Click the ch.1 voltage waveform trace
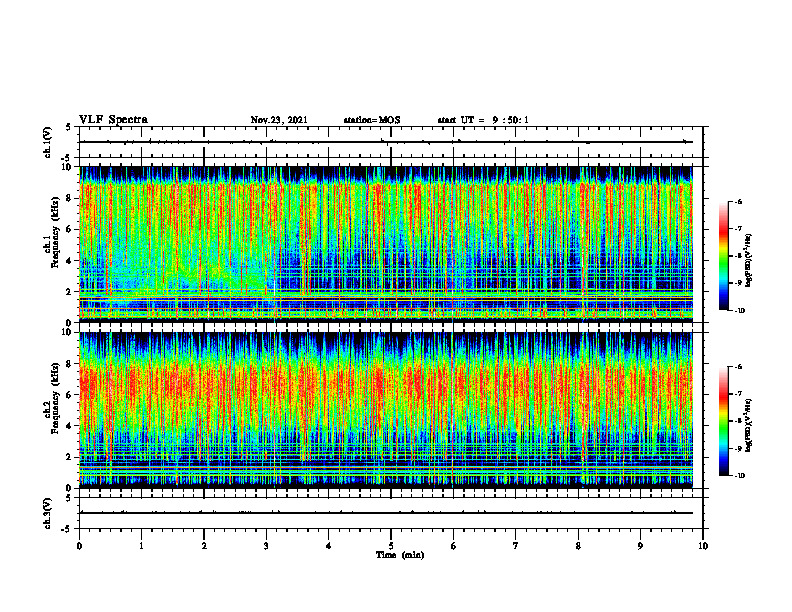This screenshot has width=792, height=612. [x=386, y=142]
